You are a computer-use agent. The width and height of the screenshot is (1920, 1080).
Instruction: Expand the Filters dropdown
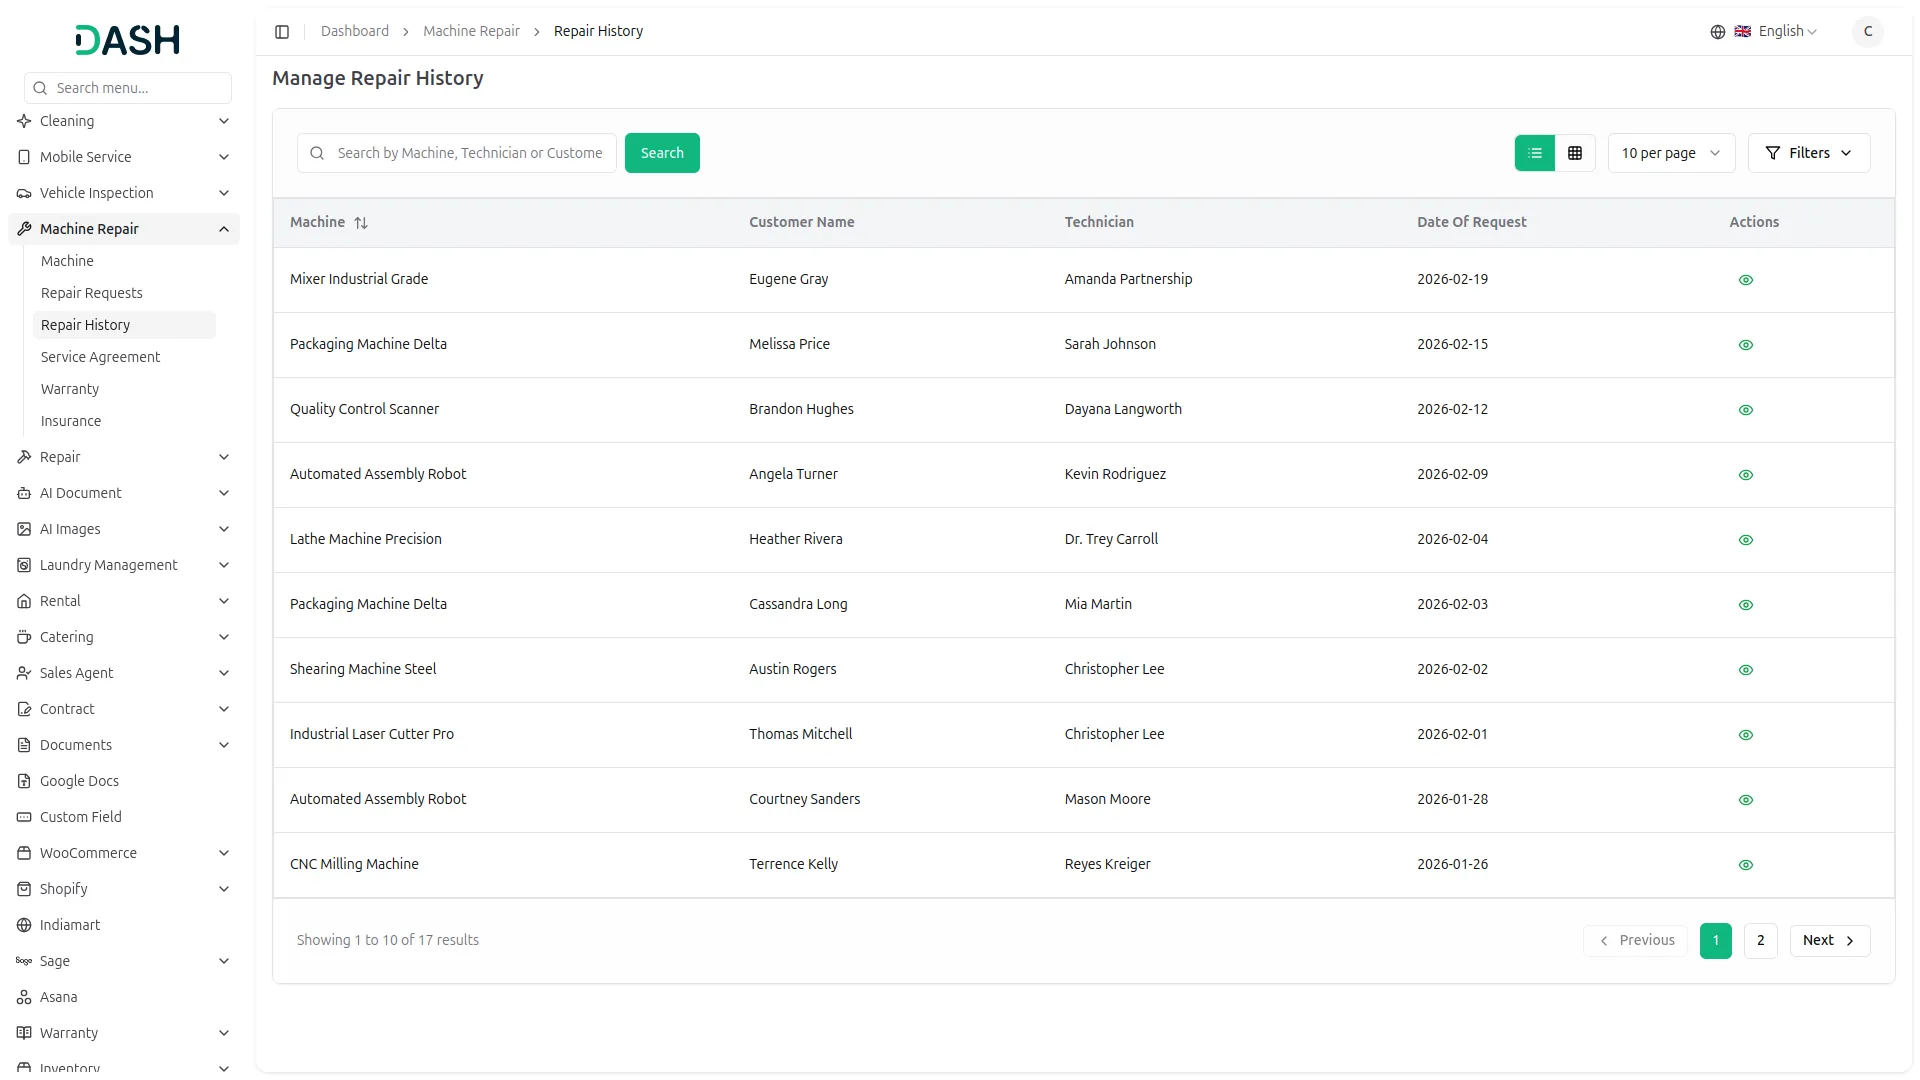pos(1808,153)
